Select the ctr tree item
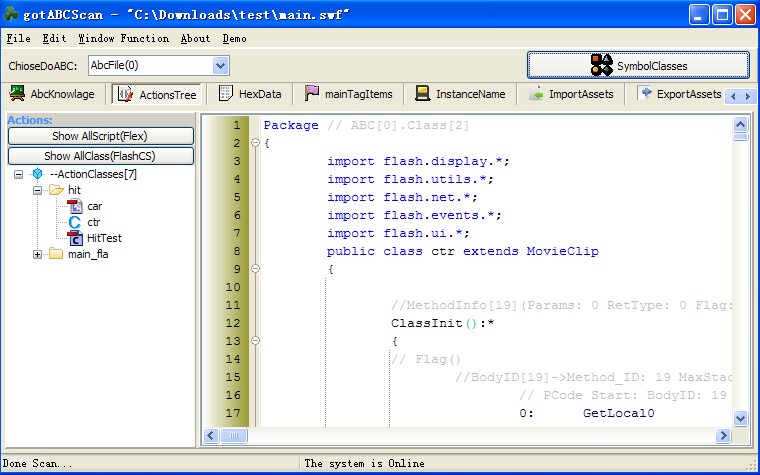 click(94, 222)
